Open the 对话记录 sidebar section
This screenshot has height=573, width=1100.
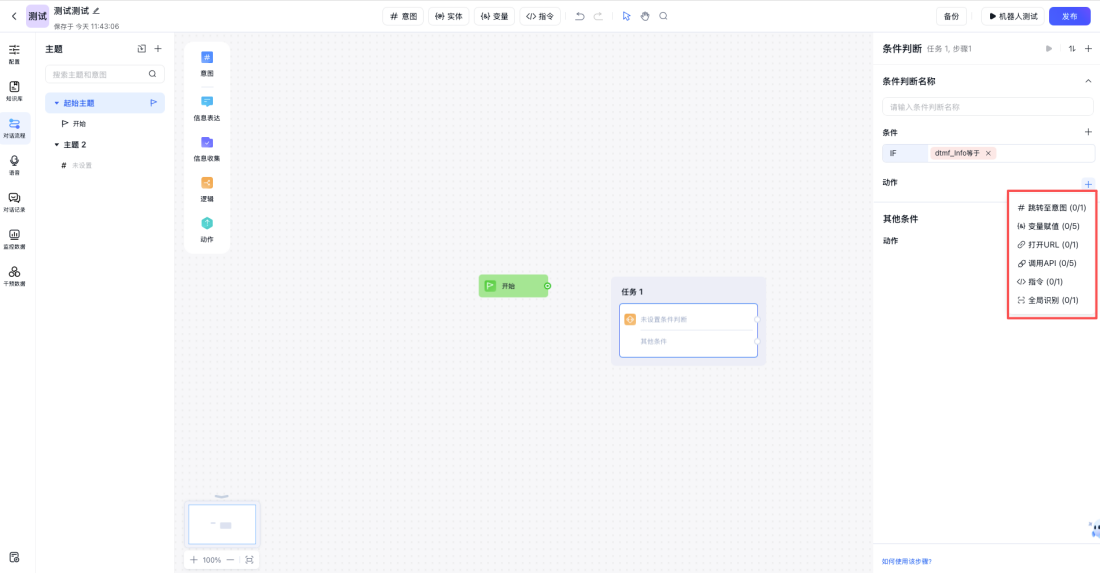pos(14,202)
